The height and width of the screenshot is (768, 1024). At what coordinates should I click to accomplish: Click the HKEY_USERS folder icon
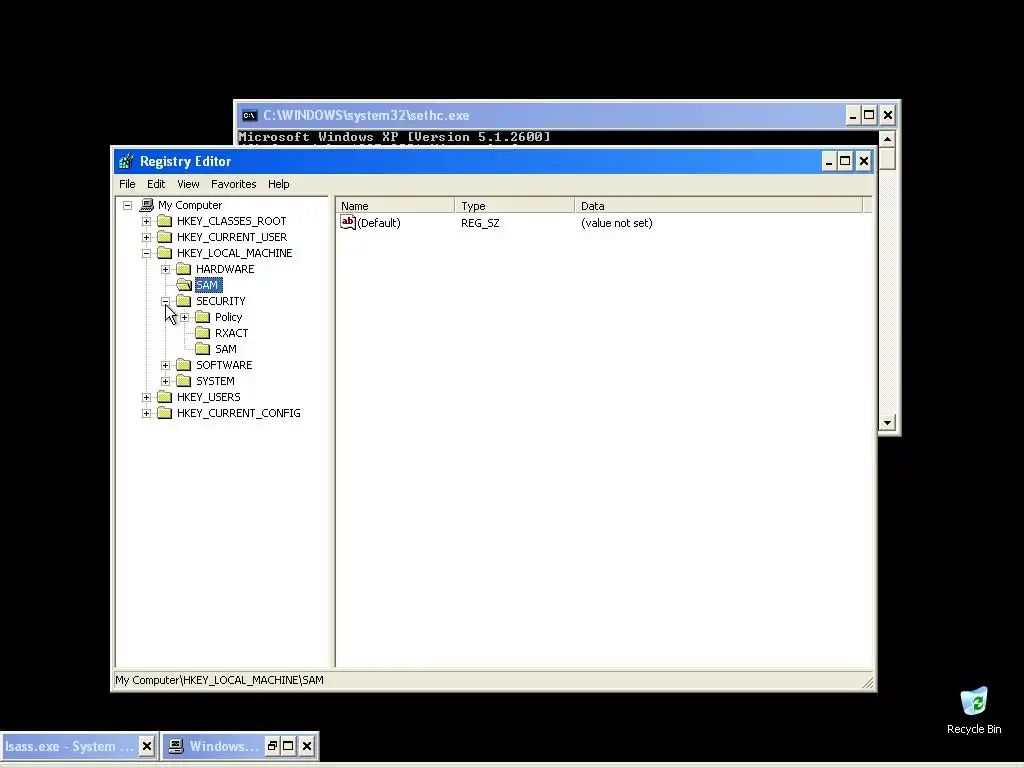(x=165, y=397)
